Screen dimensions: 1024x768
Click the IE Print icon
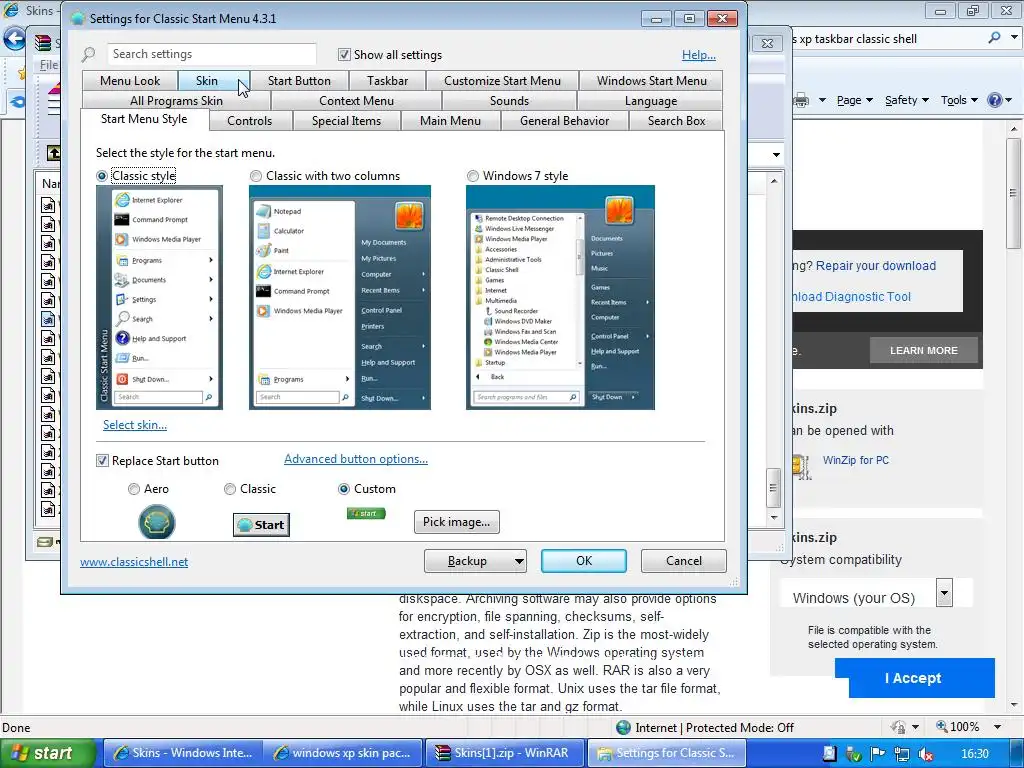click(801, 100)
